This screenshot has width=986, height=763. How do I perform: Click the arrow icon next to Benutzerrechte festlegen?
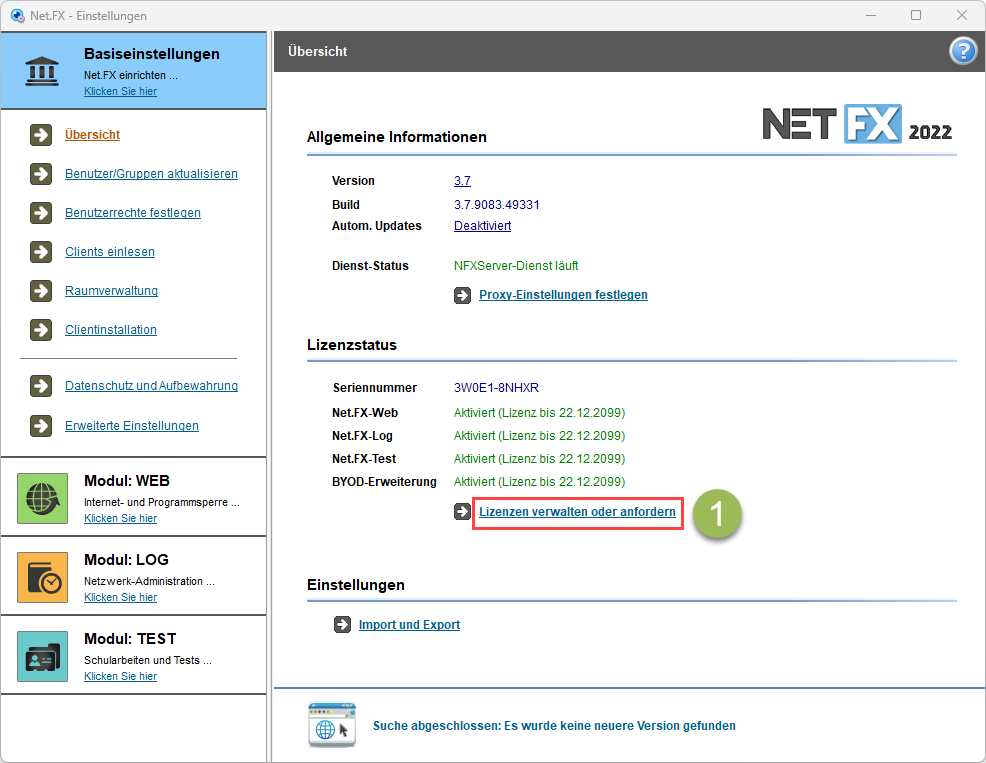click(x=41, y=213)
